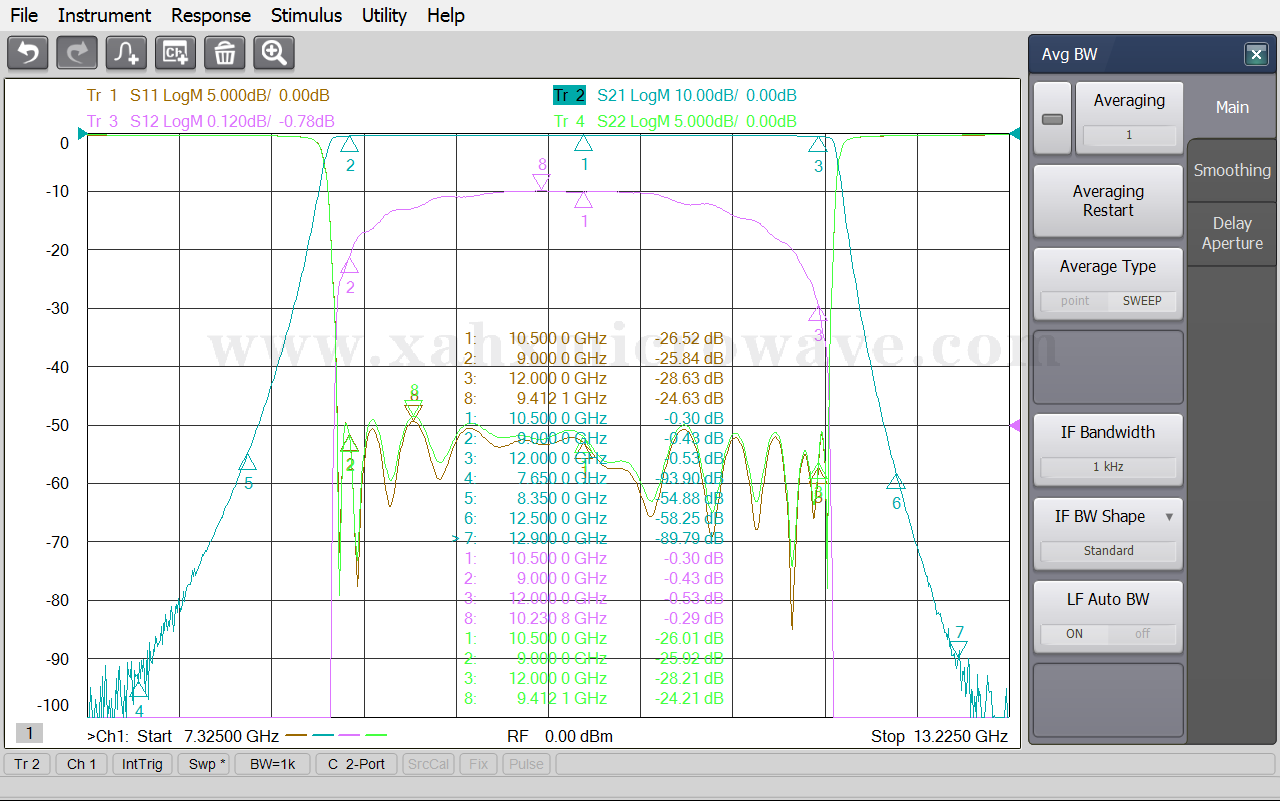Open the Swp sweep status selector

coord(207,764)
